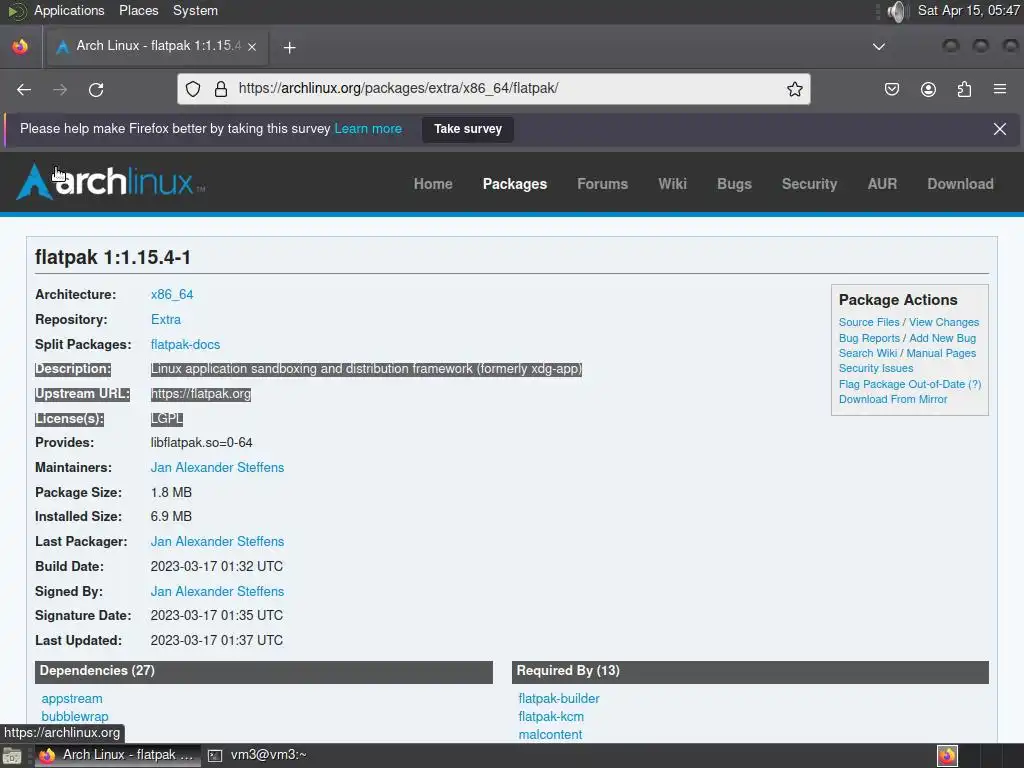The height and width of the screenshot is (768, 1024).
Task: Open the appstream dependency link
Action: coord(72,699)
